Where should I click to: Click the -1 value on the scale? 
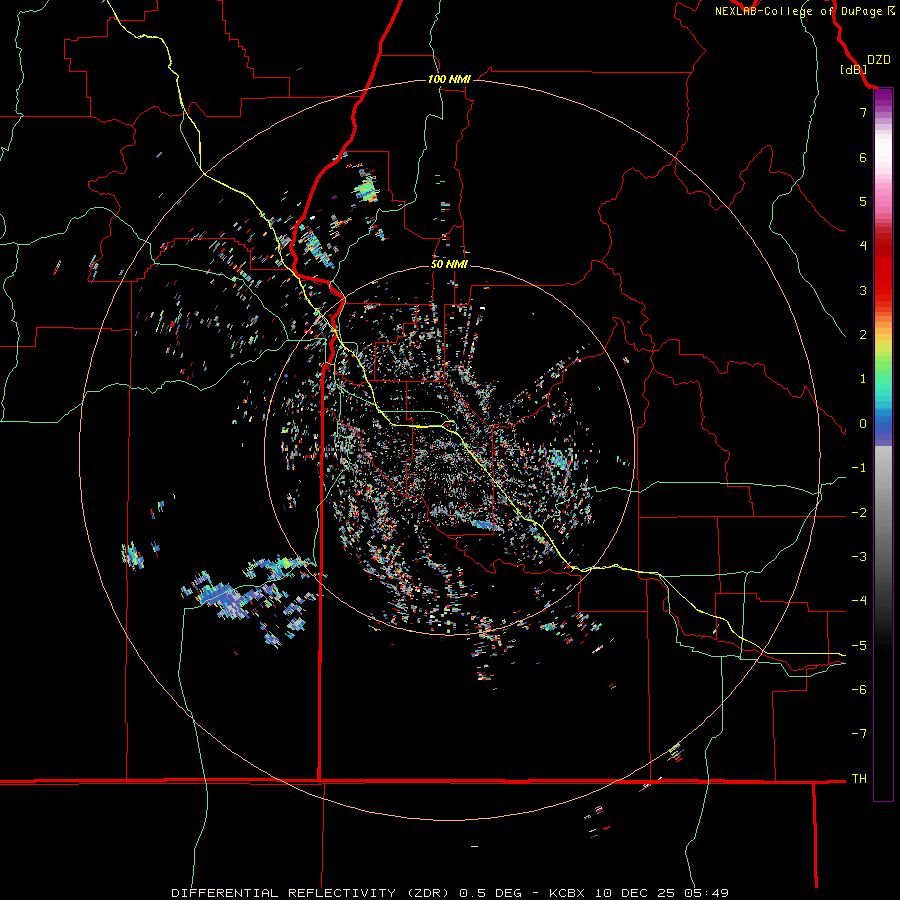[x=859, y=468]
